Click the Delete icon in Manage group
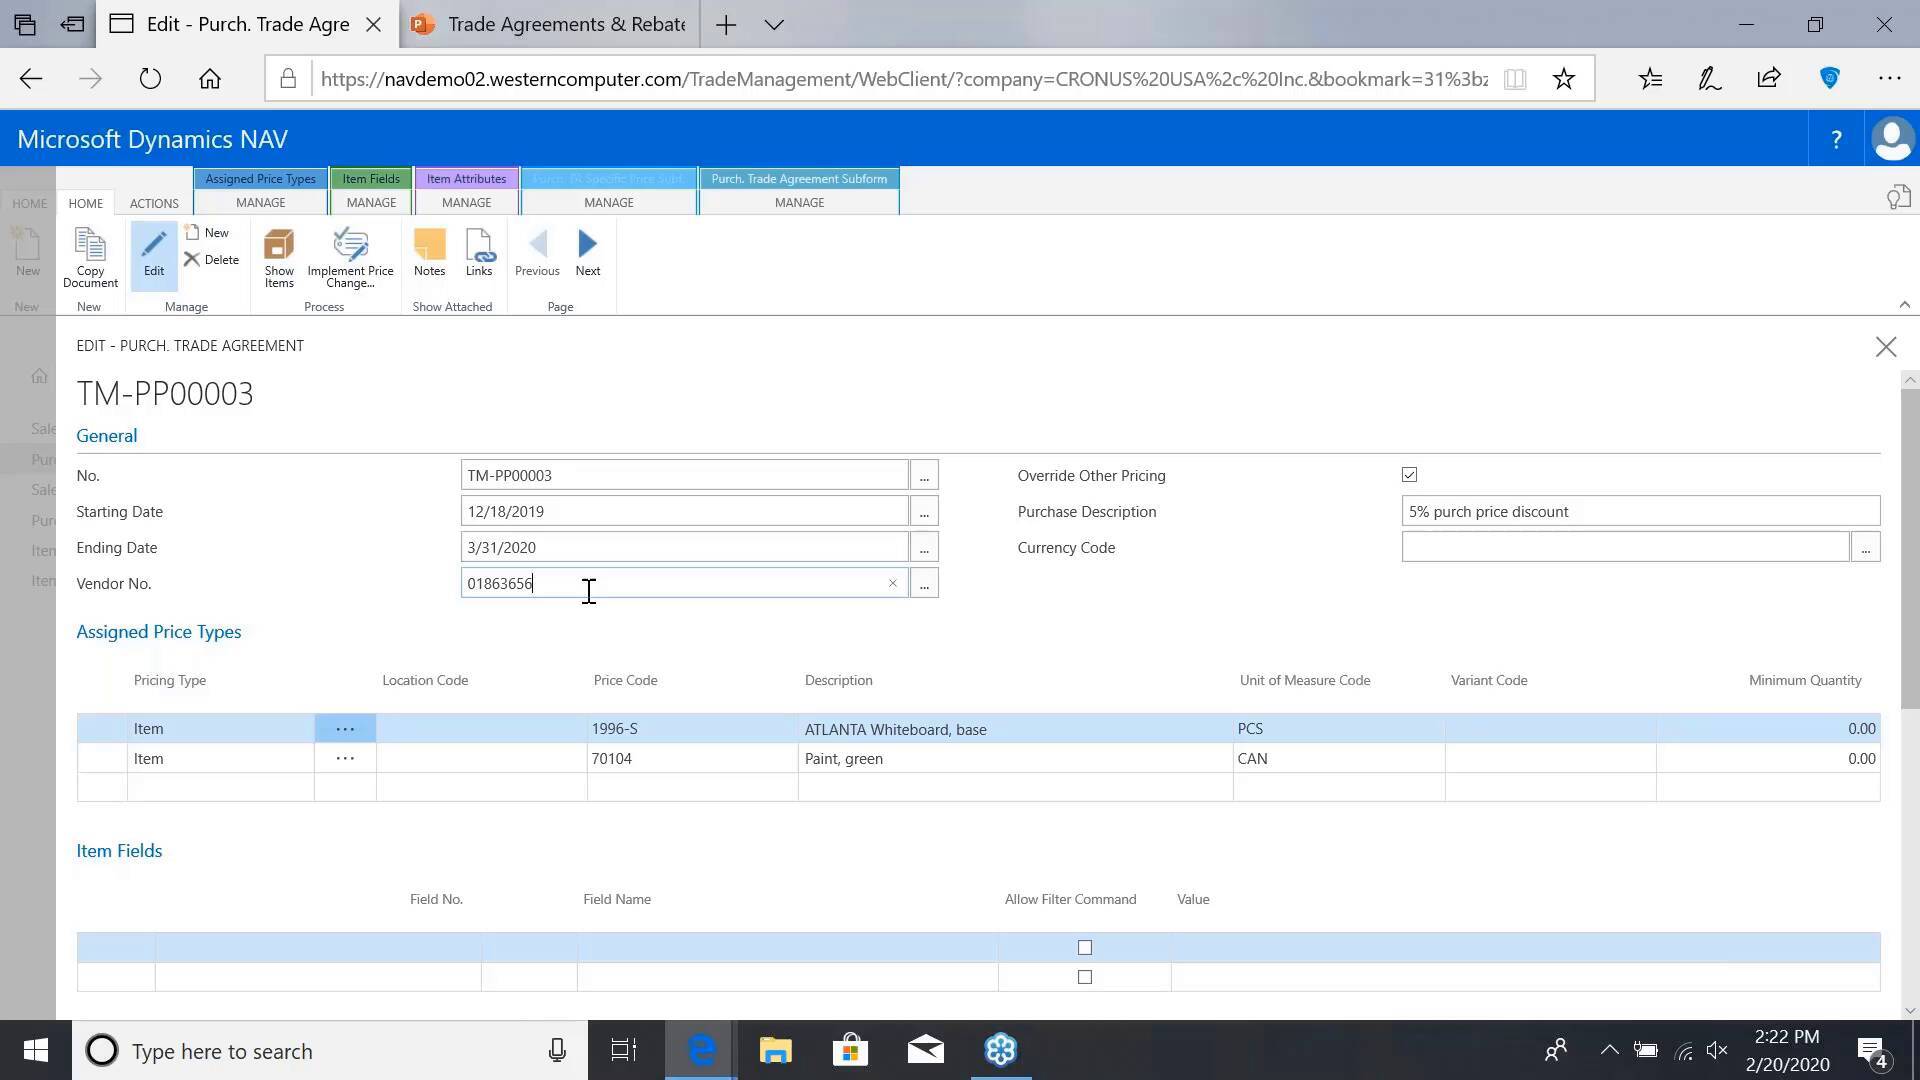 (x=211, y=260)
